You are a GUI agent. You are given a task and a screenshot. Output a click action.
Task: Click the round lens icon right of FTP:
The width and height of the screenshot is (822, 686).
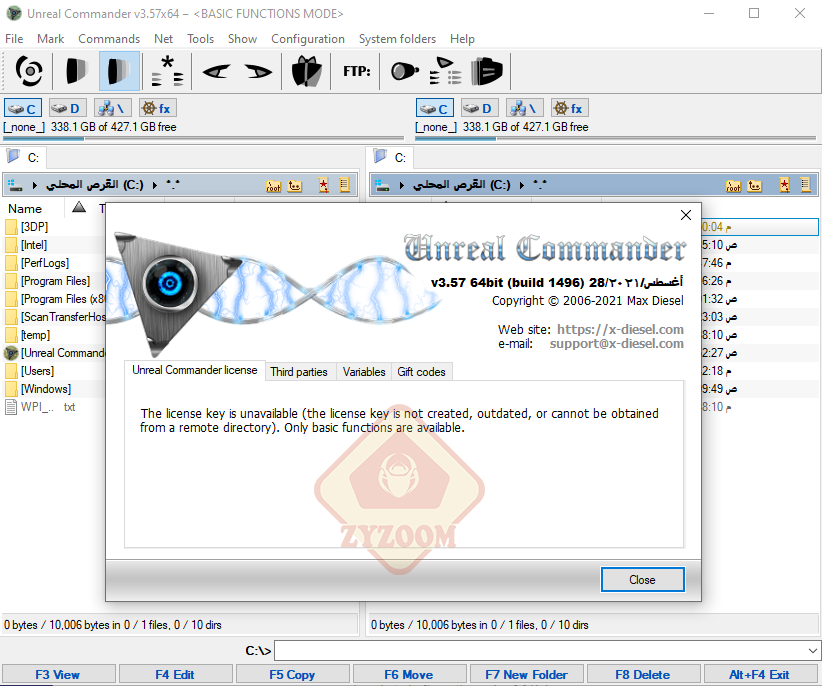pos(405,71)
